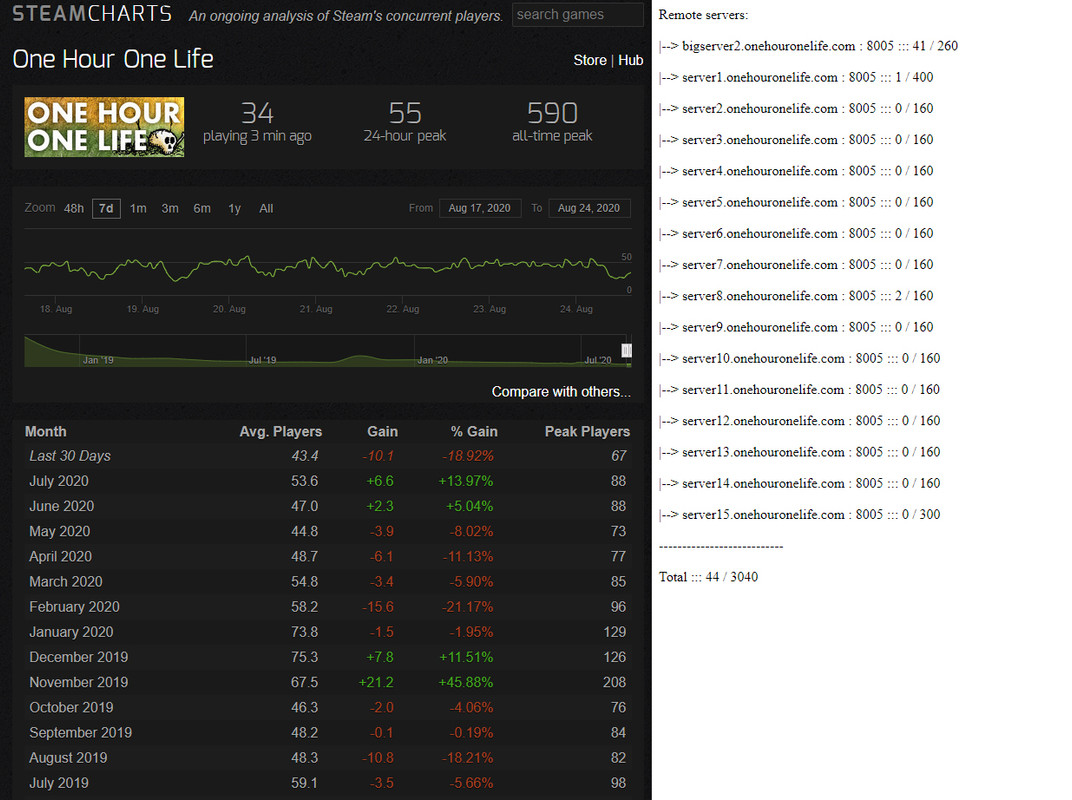Click the Remote servers heading
The image size is (1072, 800).
[x=704, y=15]
